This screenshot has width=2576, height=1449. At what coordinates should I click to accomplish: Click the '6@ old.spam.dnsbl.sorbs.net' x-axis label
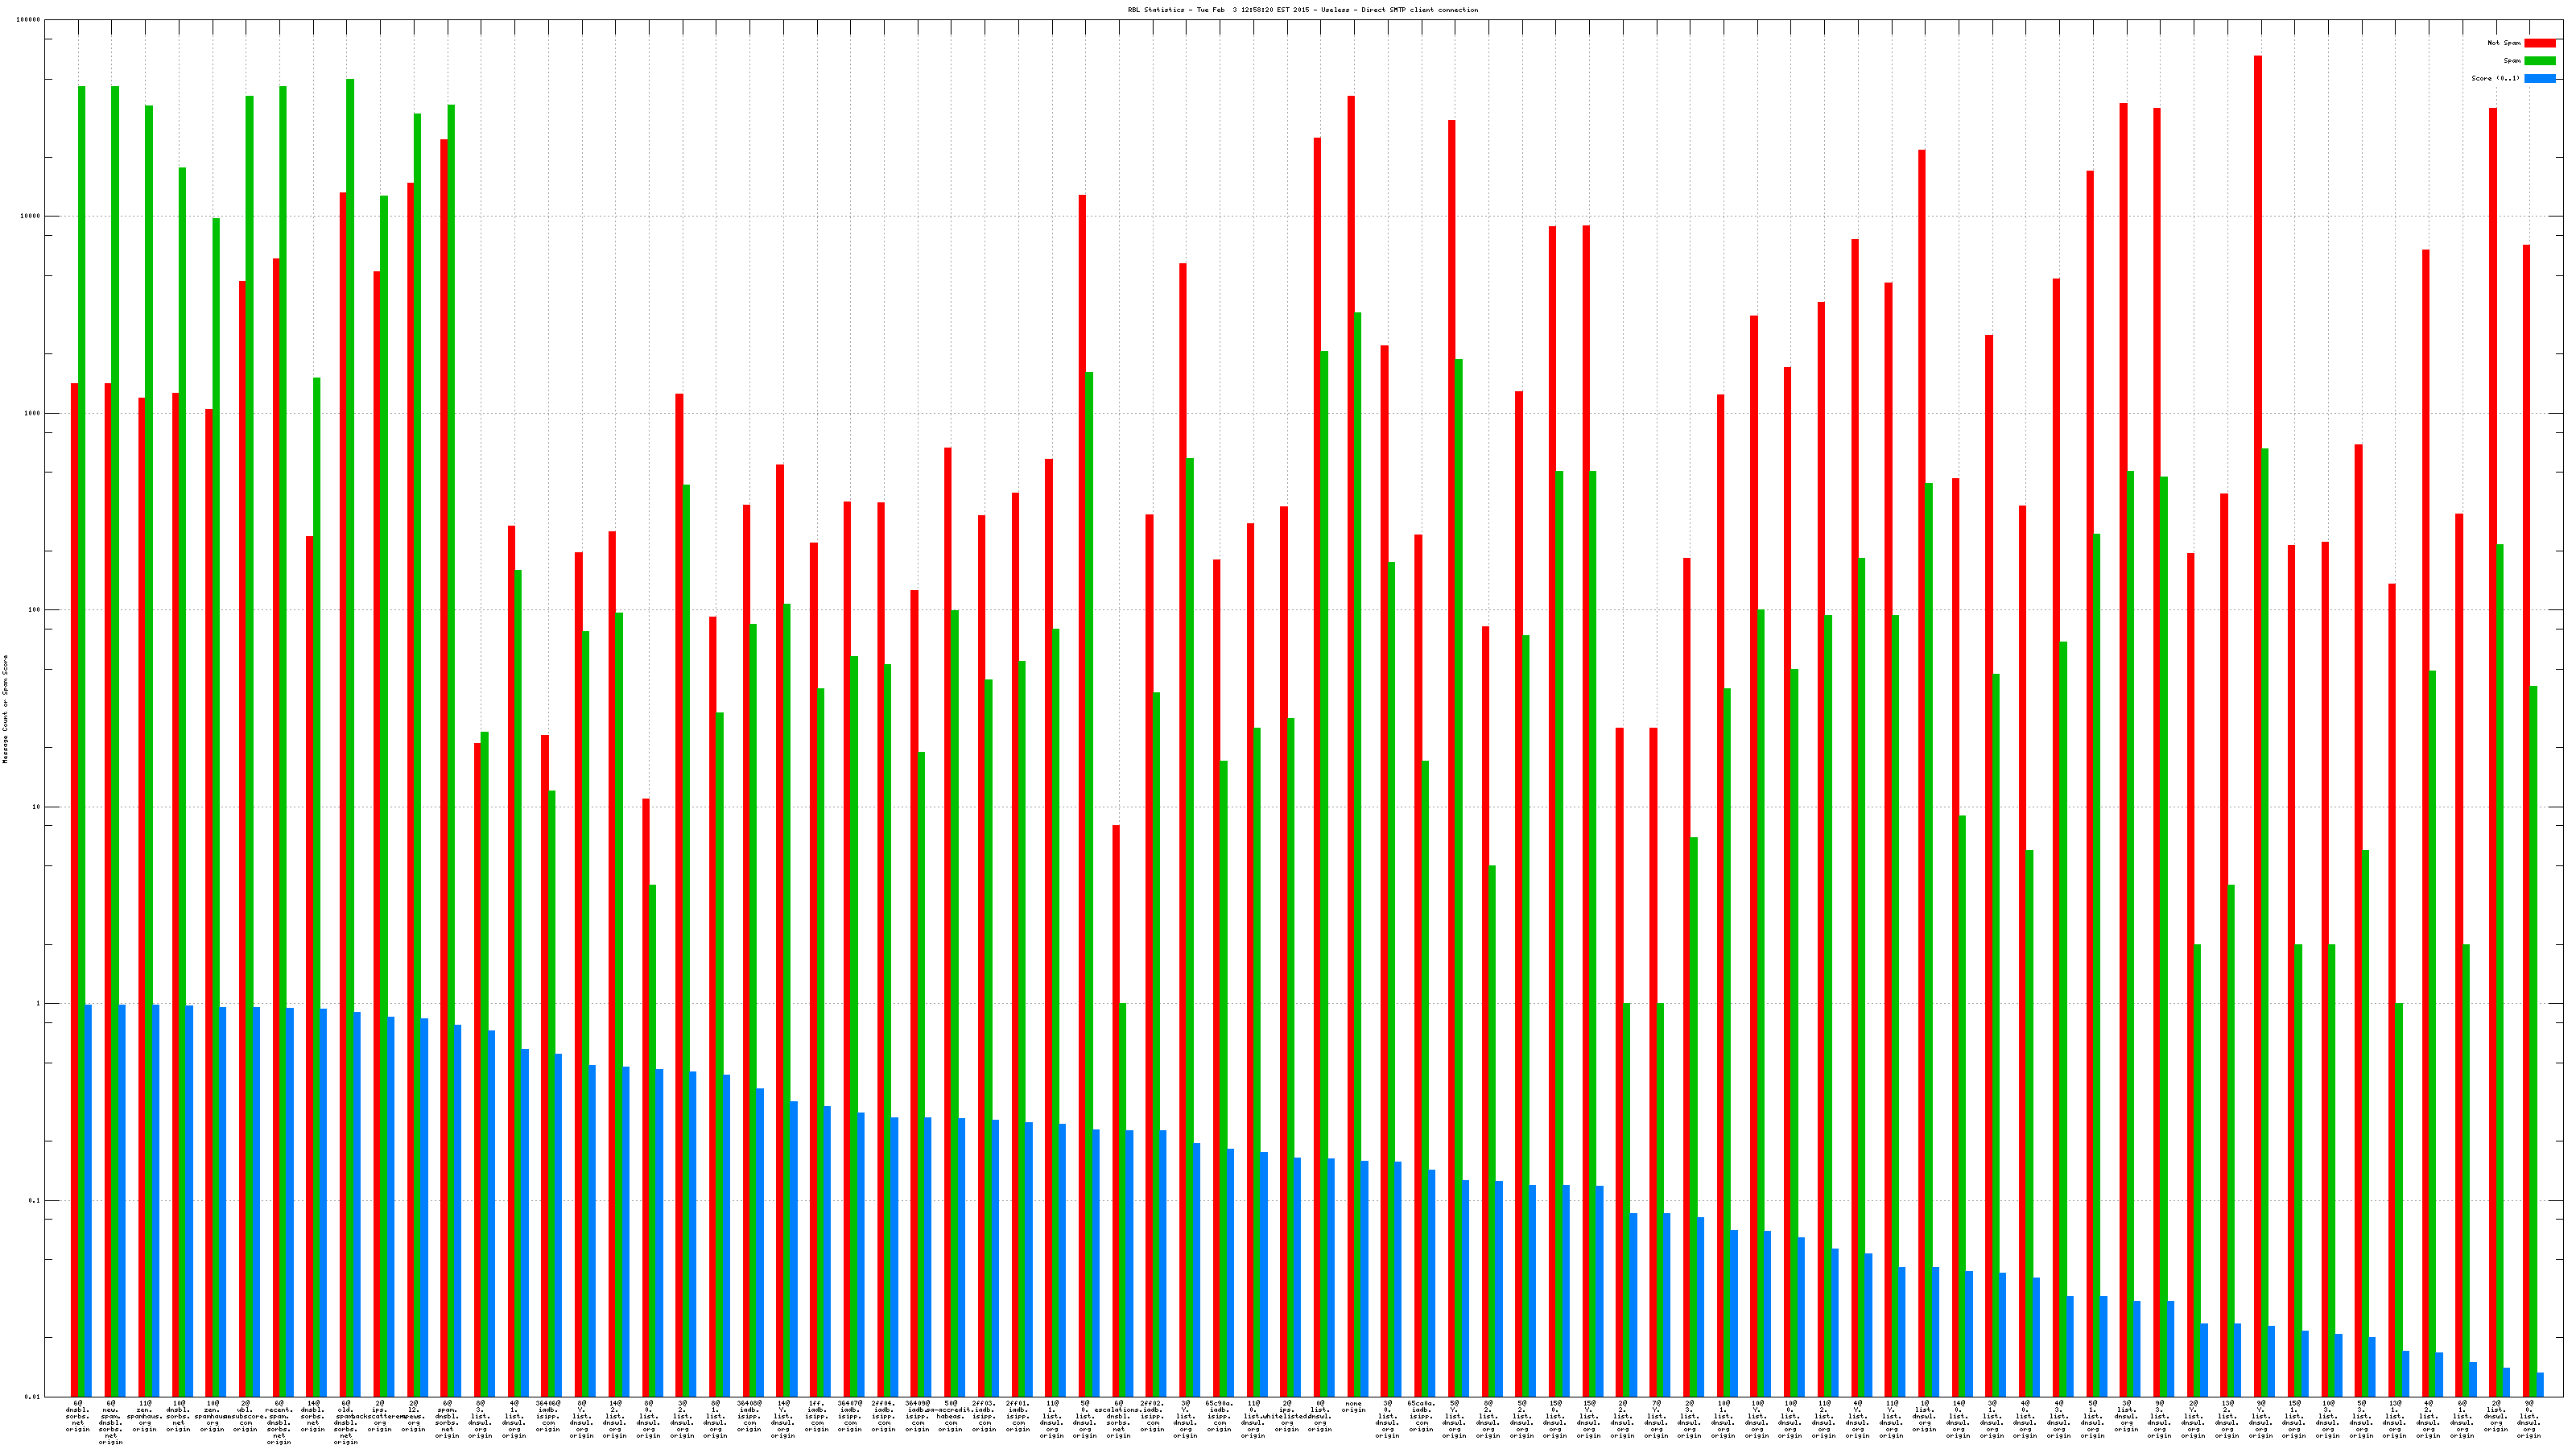pos(346,1422)
